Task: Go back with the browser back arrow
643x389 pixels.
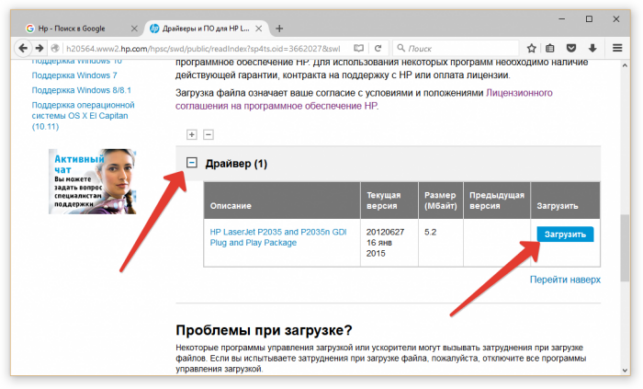Action: pyautogui.click(x=23, y=48)
